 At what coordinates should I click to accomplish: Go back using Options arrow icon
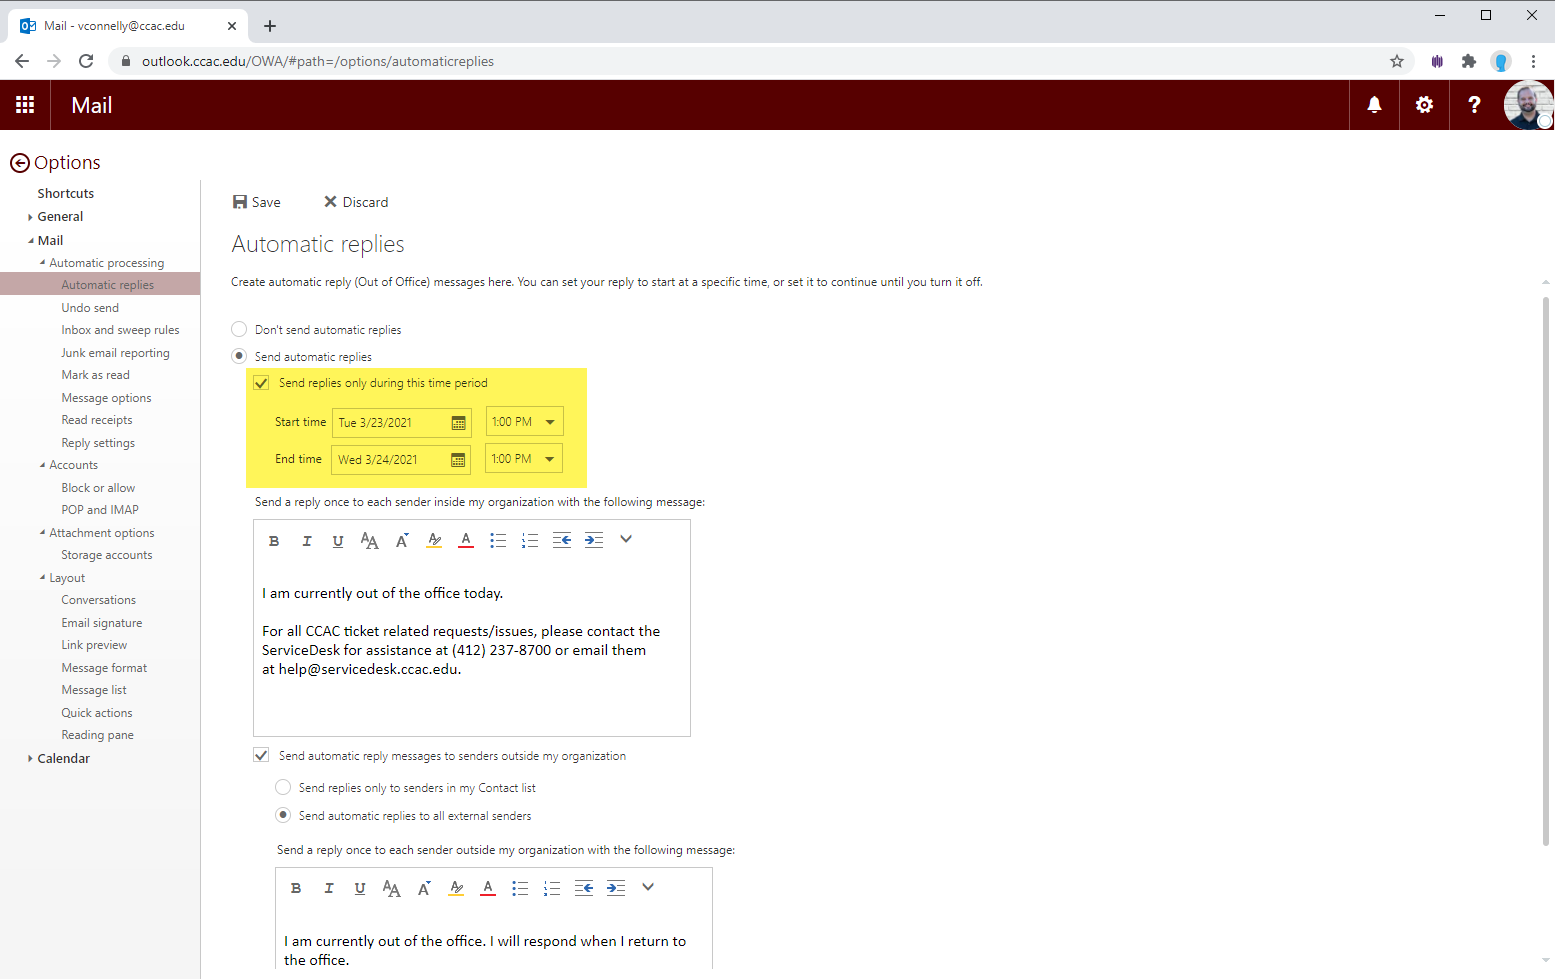pos(19,163)
